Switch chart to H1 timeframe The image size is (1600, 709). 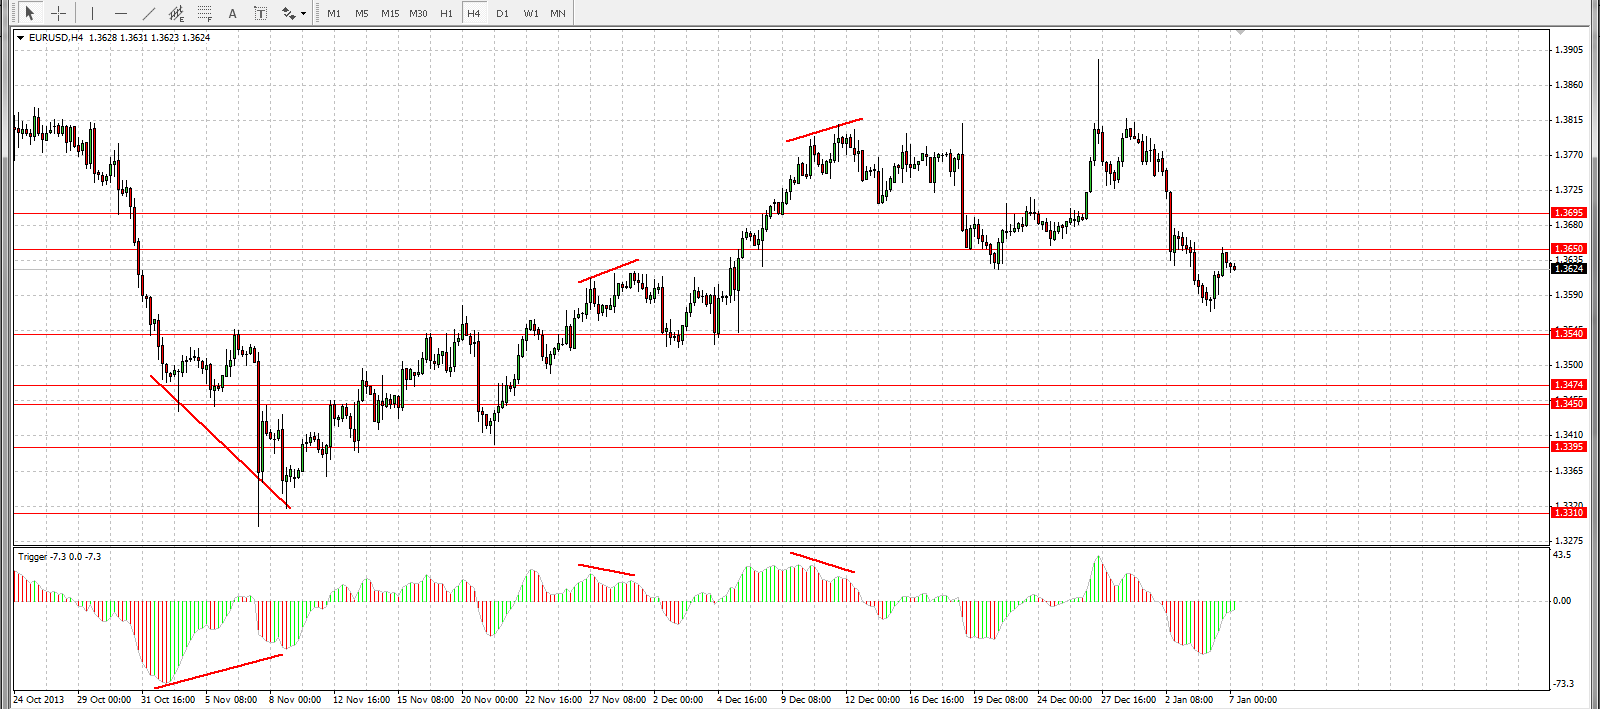coord(446,13)
